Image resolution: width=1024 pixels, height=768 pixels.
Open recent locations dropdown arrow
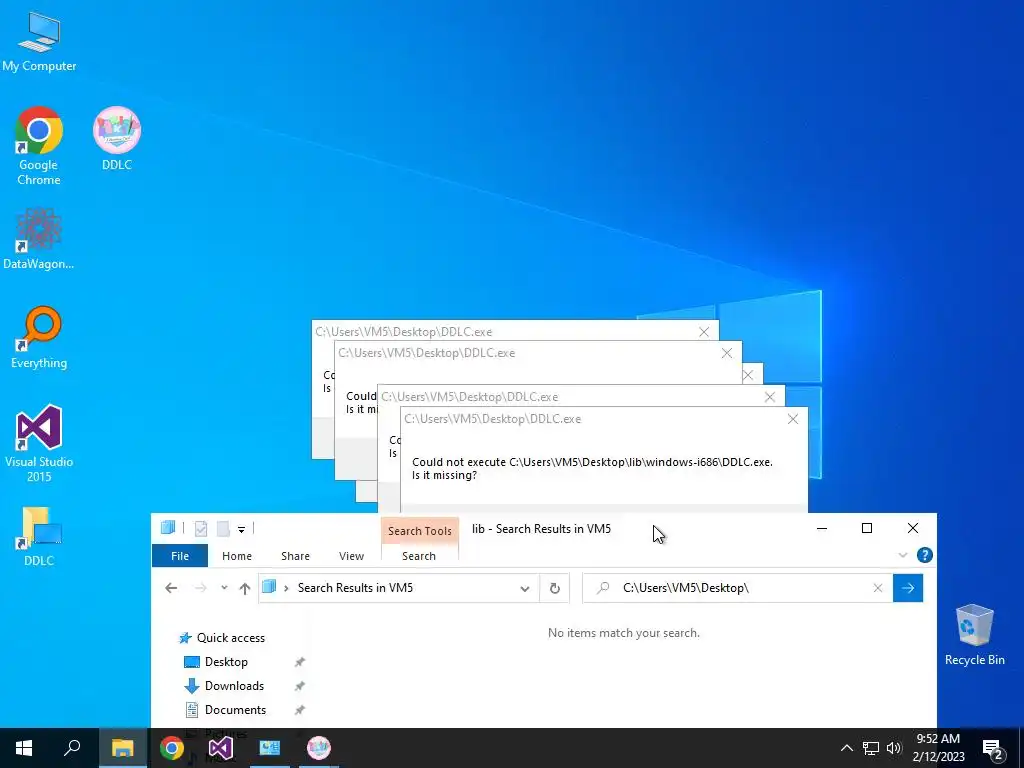pos(224,588)
